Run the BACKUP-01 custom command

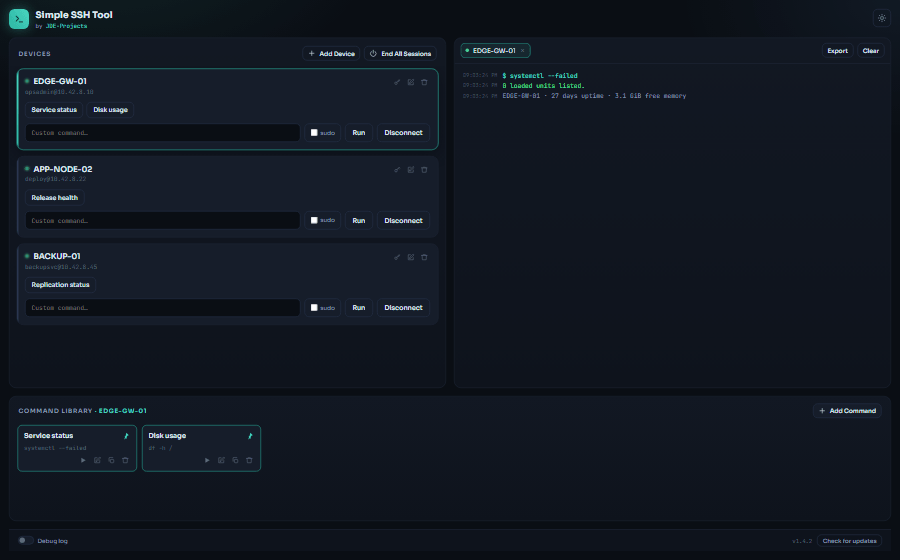359,308
